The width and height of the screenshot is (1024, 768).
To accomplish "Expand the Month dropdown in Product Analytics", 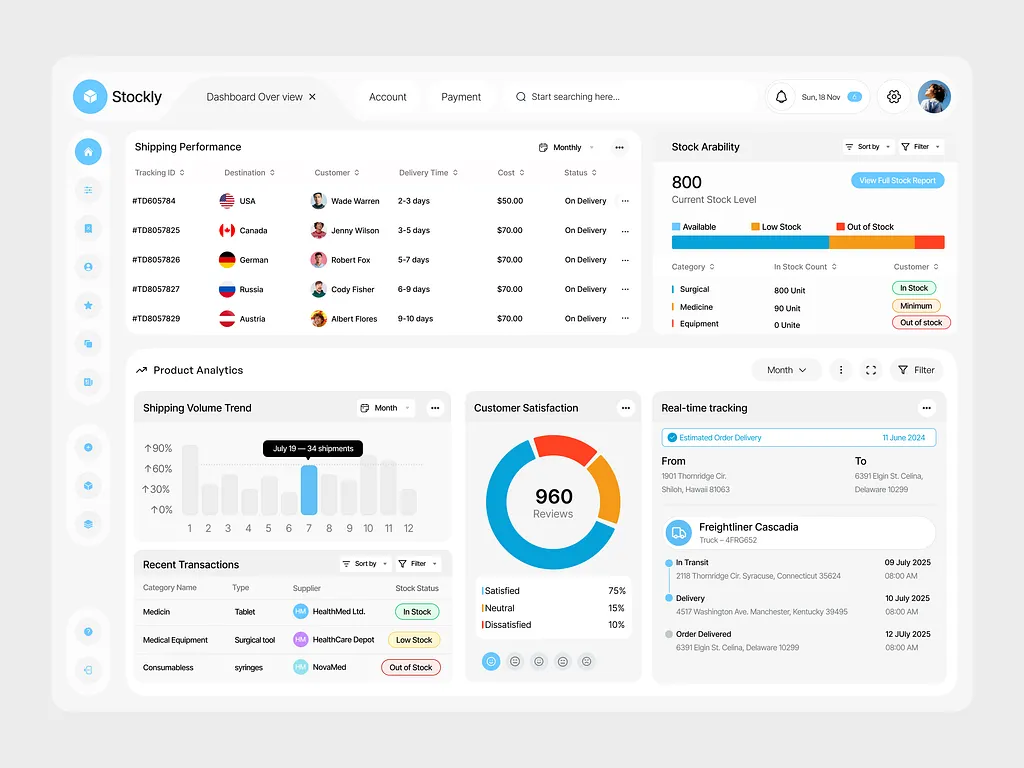I will [786, 370].
